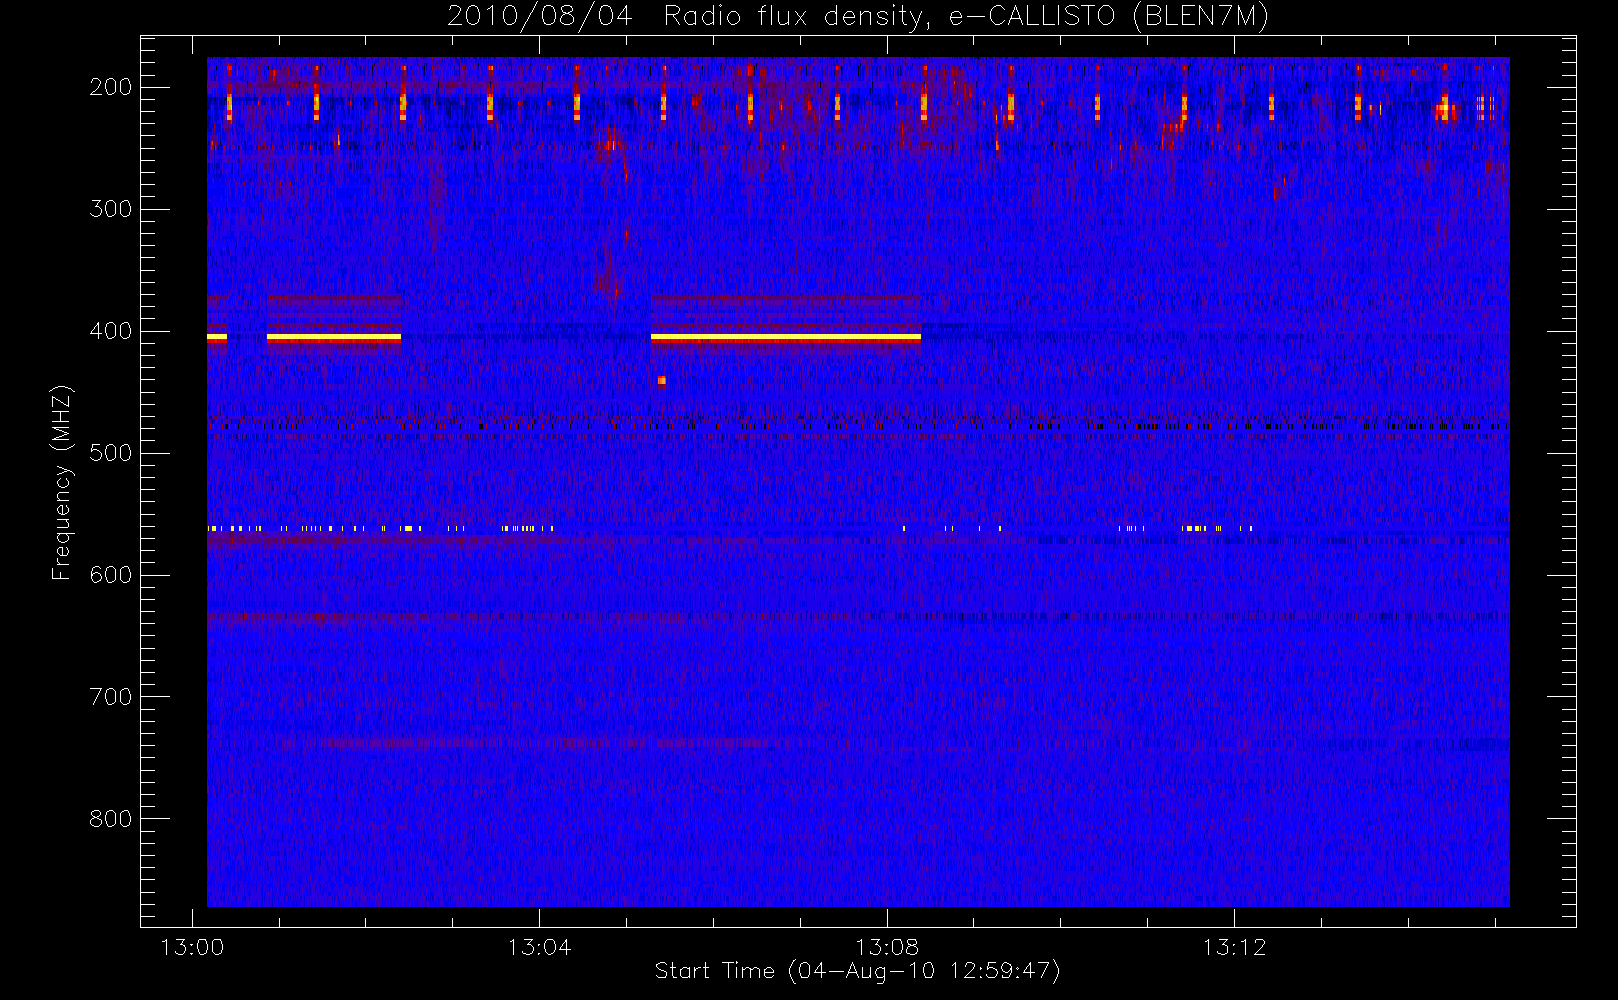Click the 'Start Time (04-Aug-10 12:59:47)' label
This screenshot has height=1000, width=1618.
(857, 971)
